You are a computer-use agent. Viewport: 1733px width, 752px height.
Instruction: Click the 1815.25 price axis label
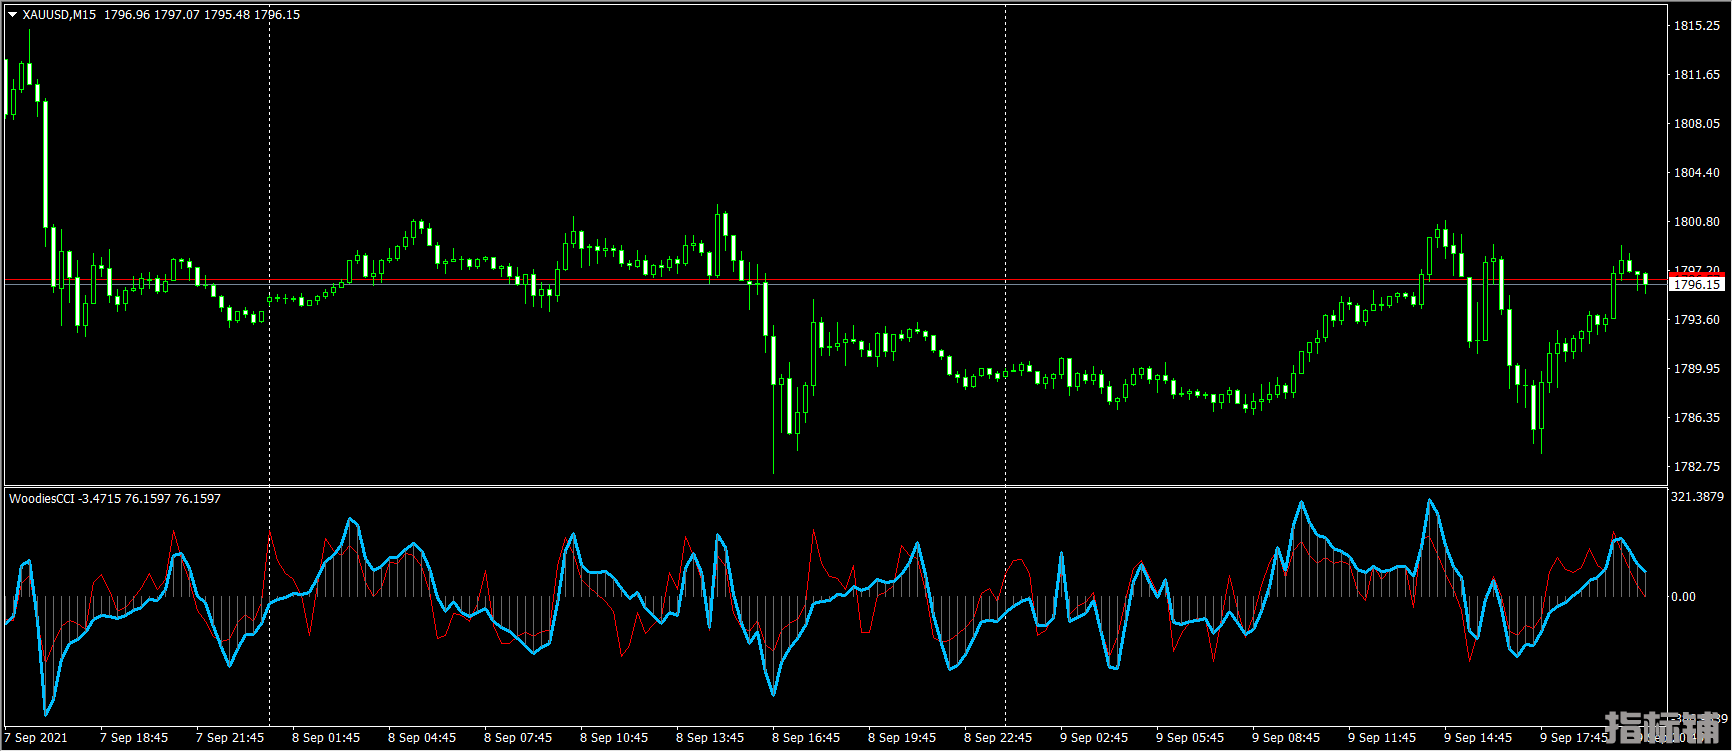1697,26
